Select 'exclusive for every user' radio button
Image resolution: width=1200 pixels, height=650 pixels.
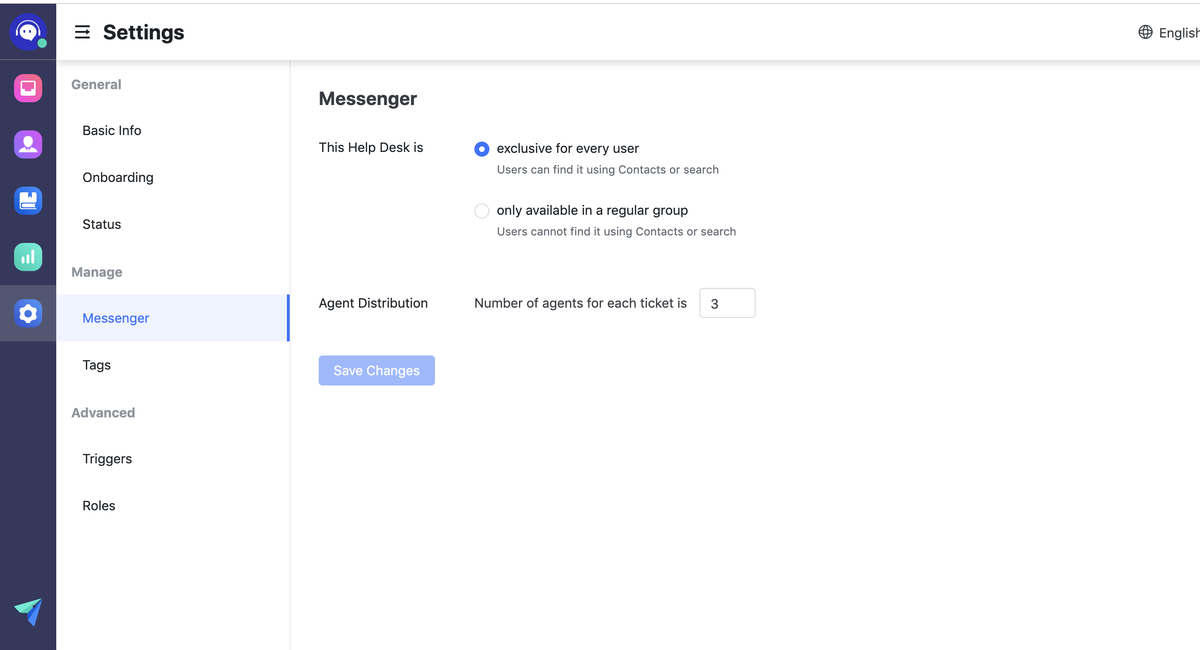[x=482, y=149]
